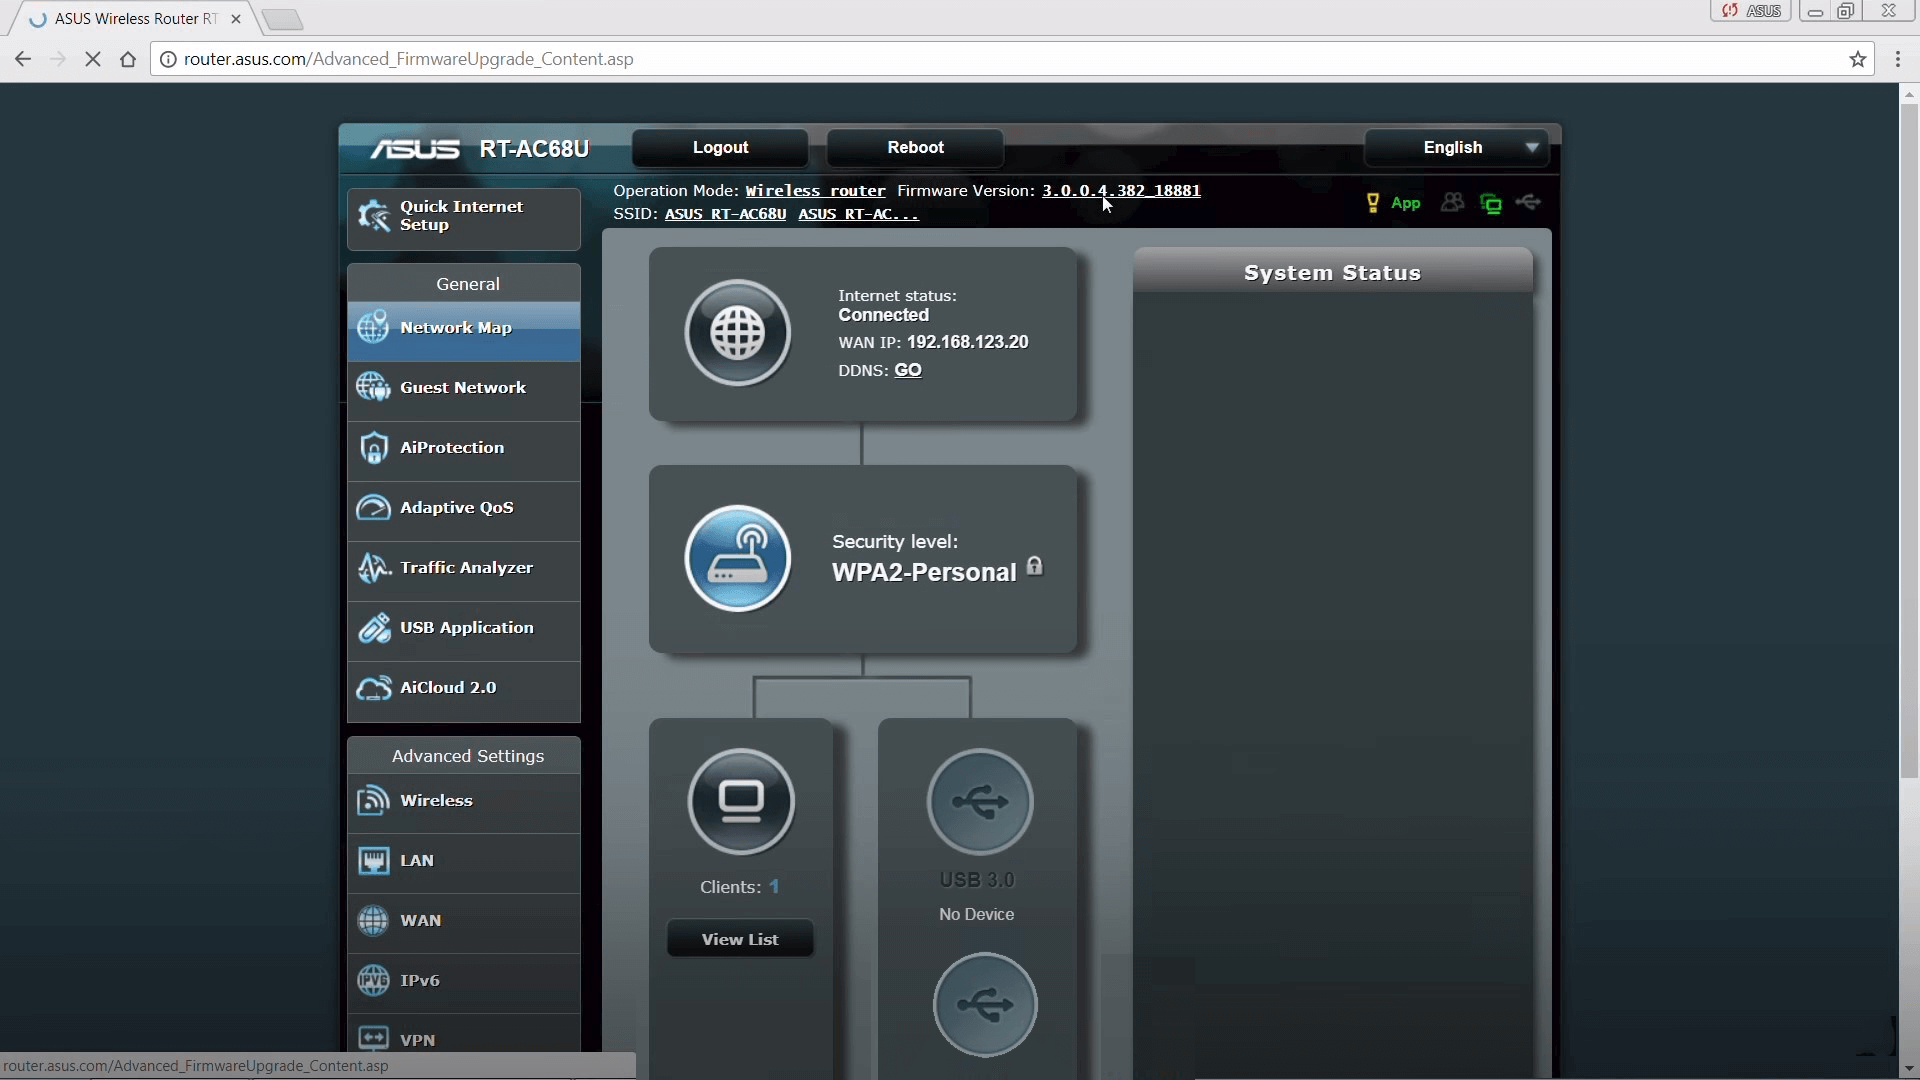Click the ASUS logo in header

(x=415, y=149)
